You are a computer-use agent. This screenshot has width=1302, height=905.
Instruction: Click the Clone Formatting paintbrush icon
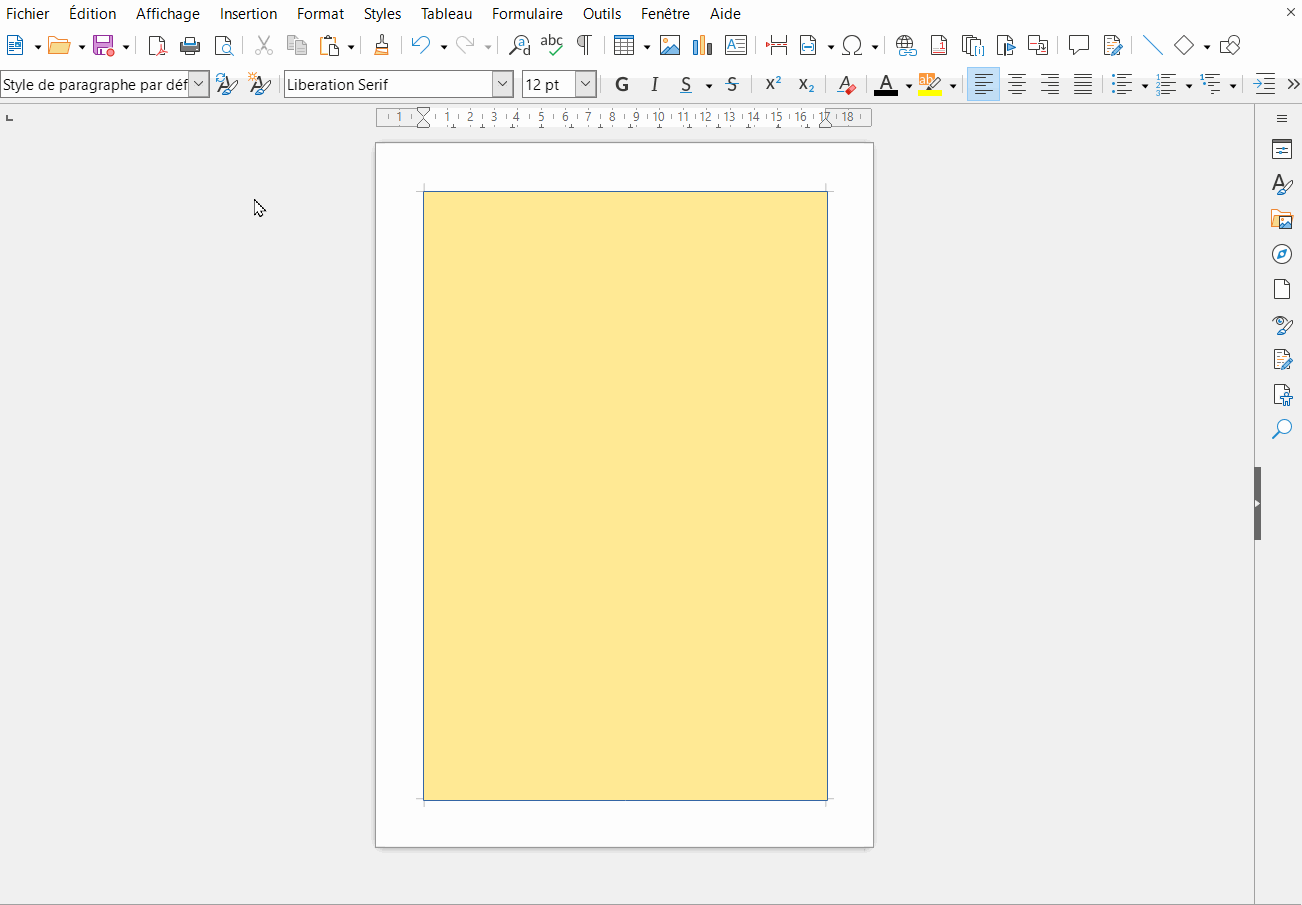381,45
